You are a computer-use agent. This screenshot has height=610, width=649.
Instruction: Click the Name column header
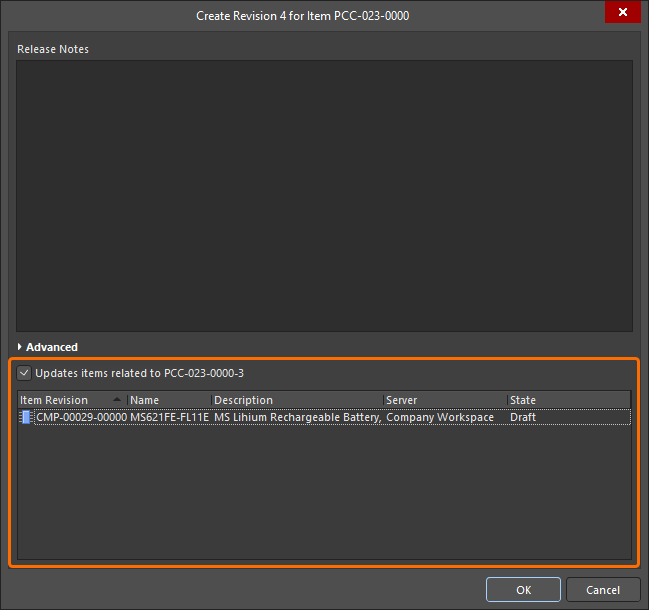(169, 400)
